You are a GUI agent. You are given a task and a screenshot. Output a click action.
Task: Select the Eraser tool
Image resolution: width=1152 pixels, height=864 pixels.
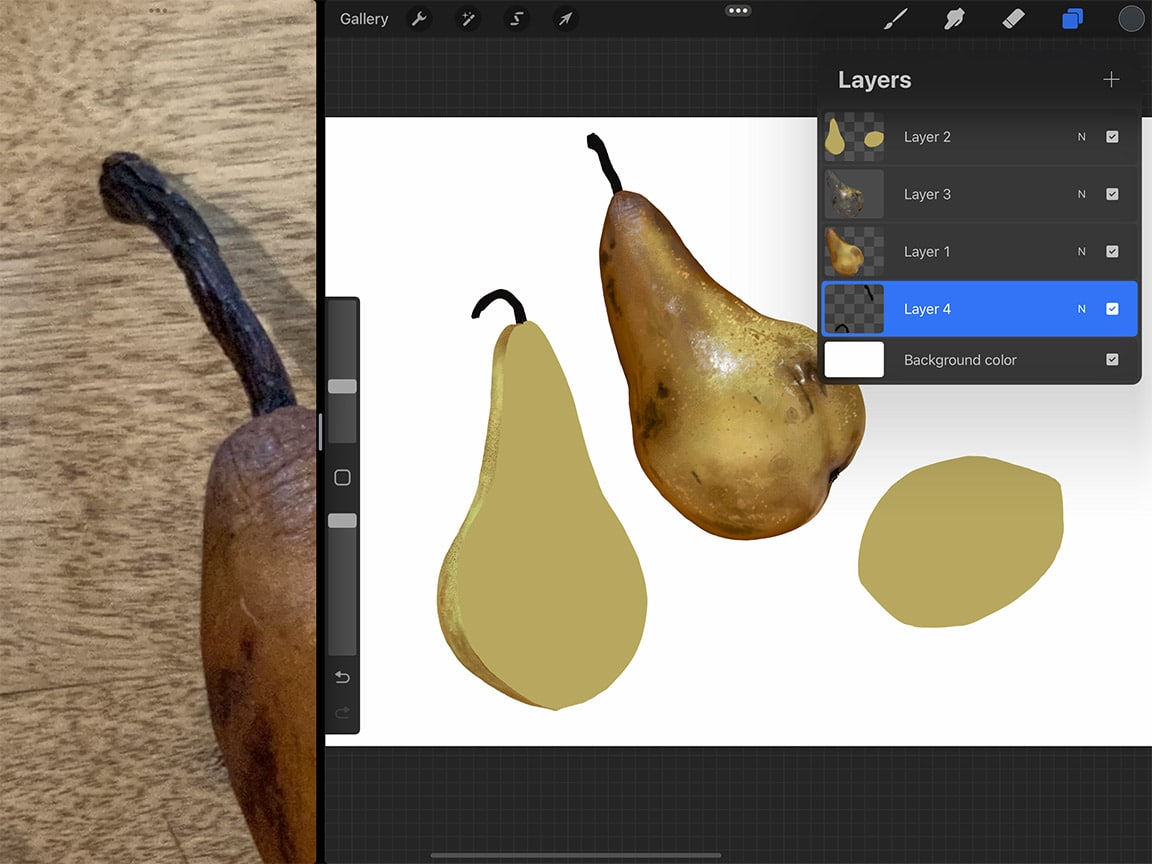click(x=1013, y=18)
